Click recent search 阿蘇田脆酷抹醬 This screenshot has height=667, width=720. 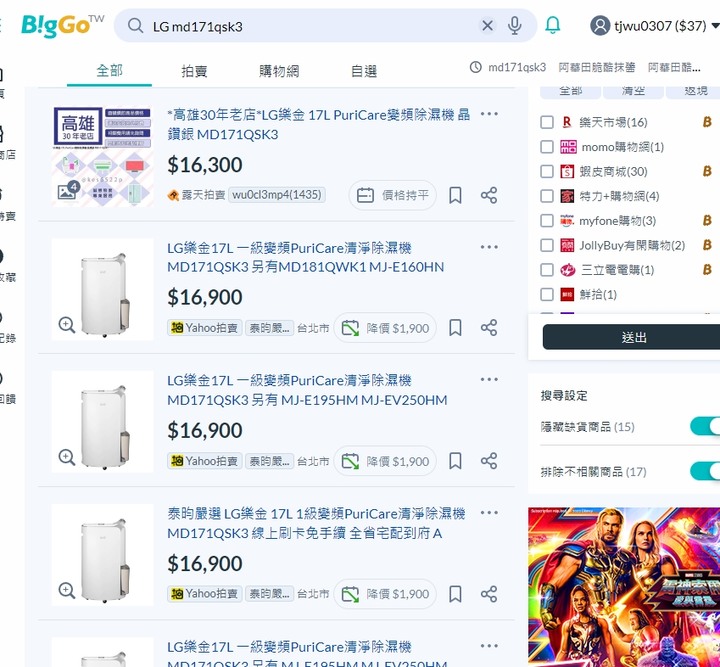point(596,67)
